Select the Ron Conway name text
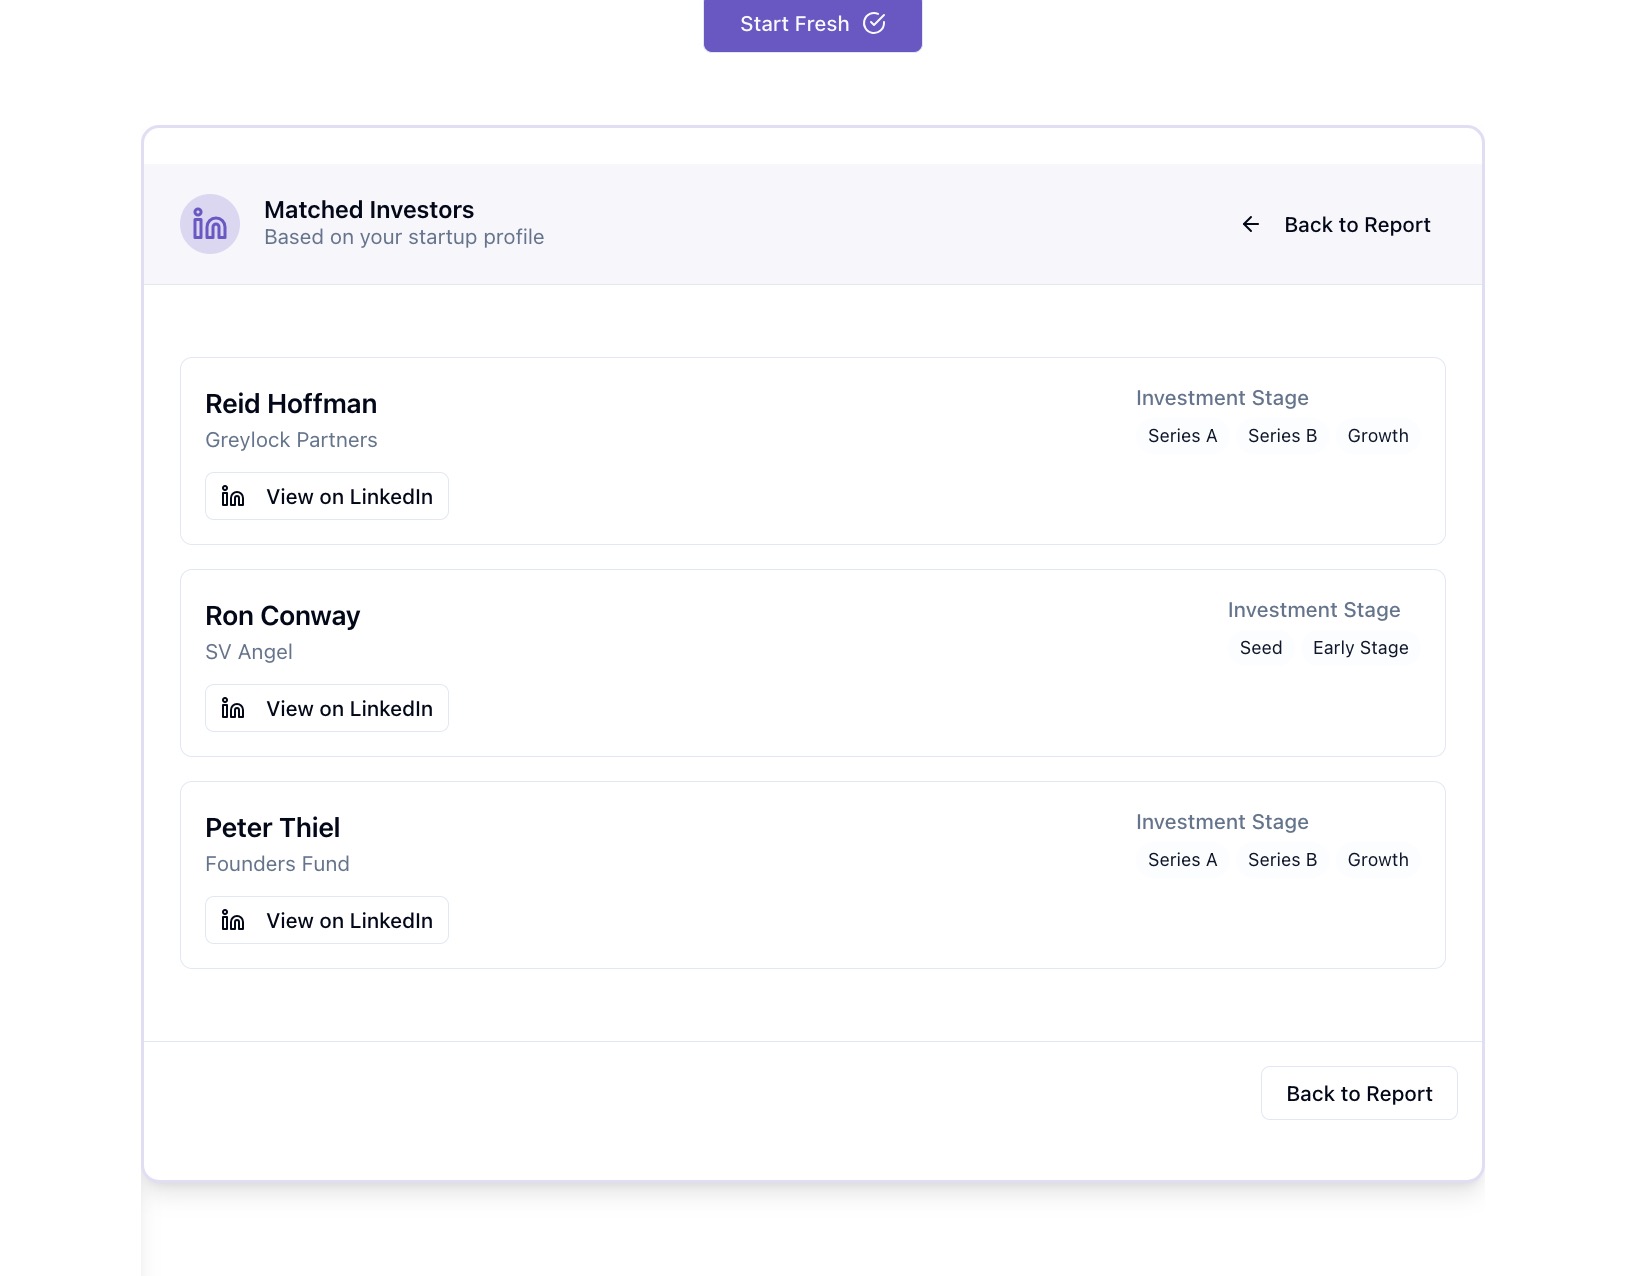The width and height of the screenshot is (1636, 1276). [282, 616]
